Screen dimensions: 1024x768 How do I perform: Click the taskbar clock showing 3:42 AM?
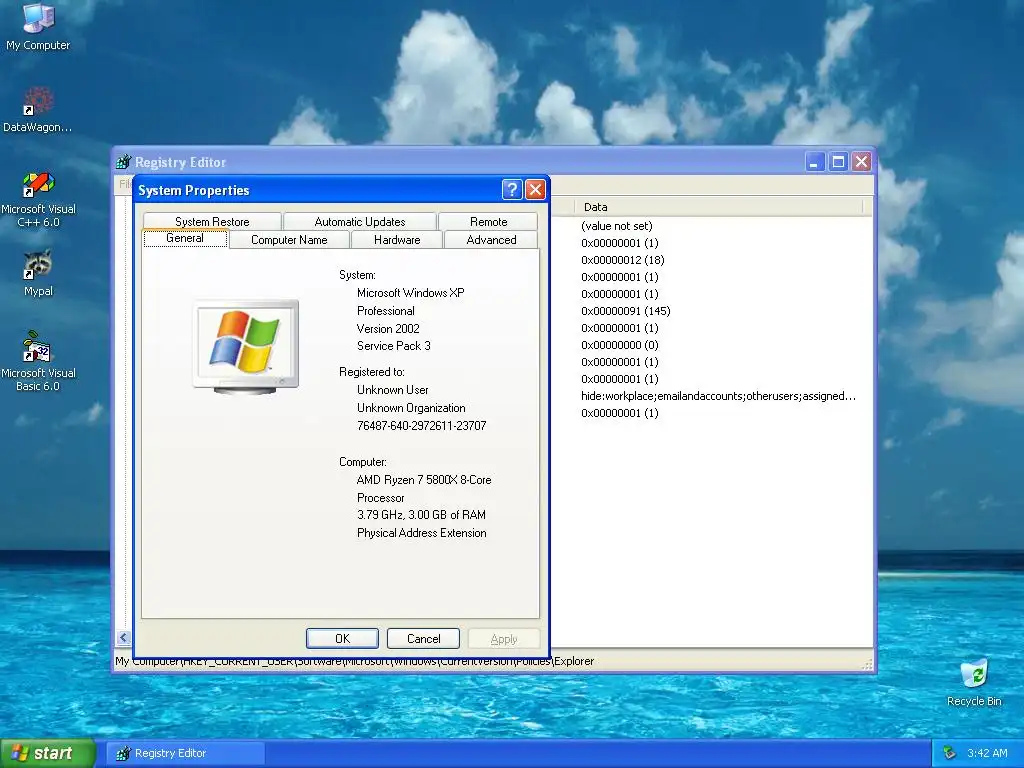coord(987,753)
